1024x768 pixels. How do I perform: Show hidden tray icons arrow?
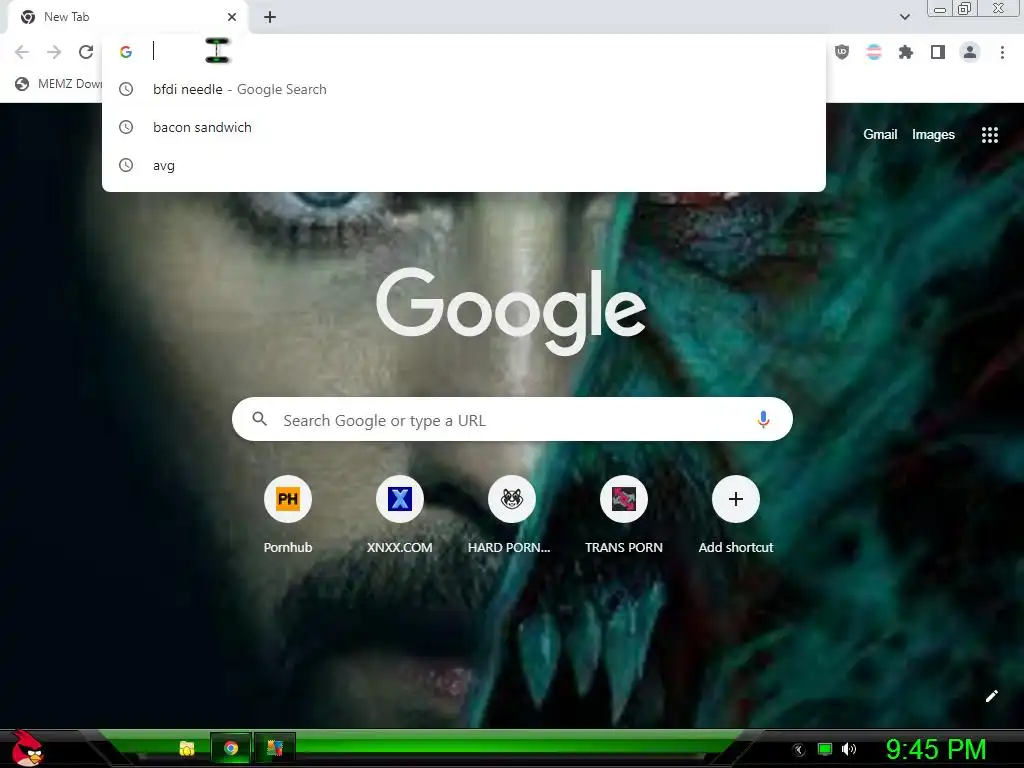798,750
